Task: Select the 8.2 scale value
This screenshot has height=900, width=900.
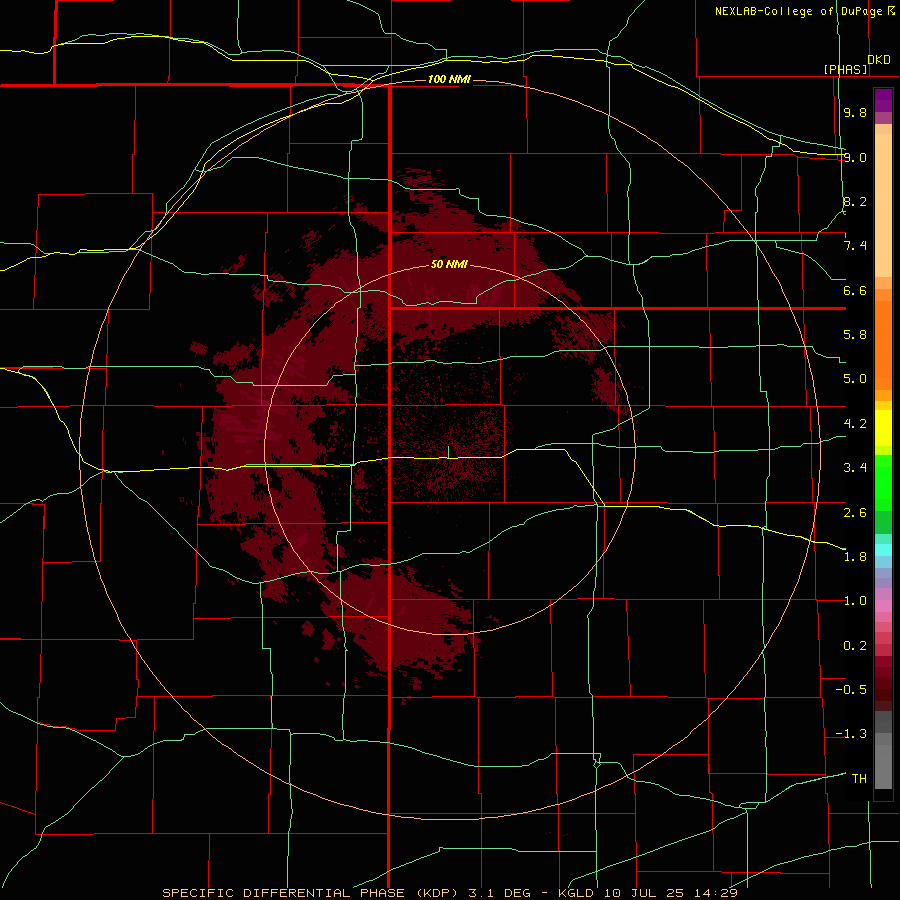Action: coord(855,201)
